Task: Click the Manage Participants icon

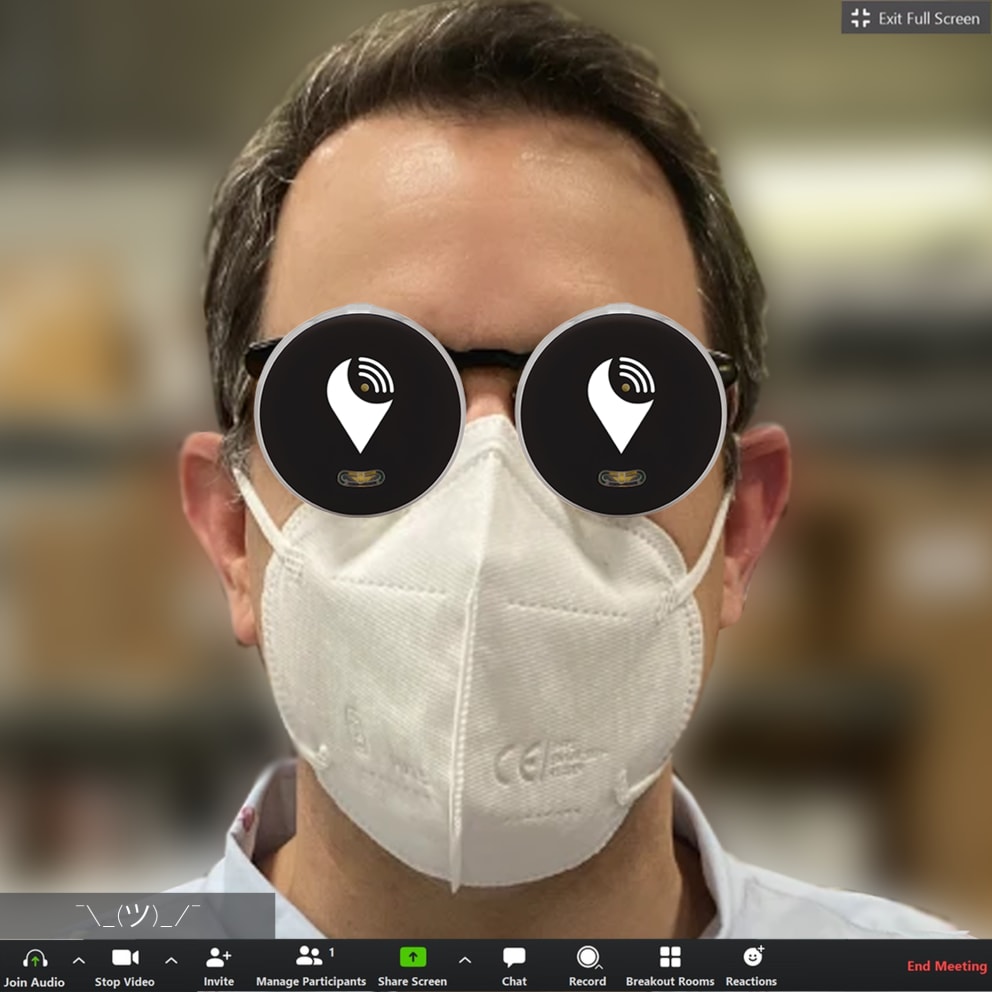Action: pyautogui.click(x=310, y=957)
